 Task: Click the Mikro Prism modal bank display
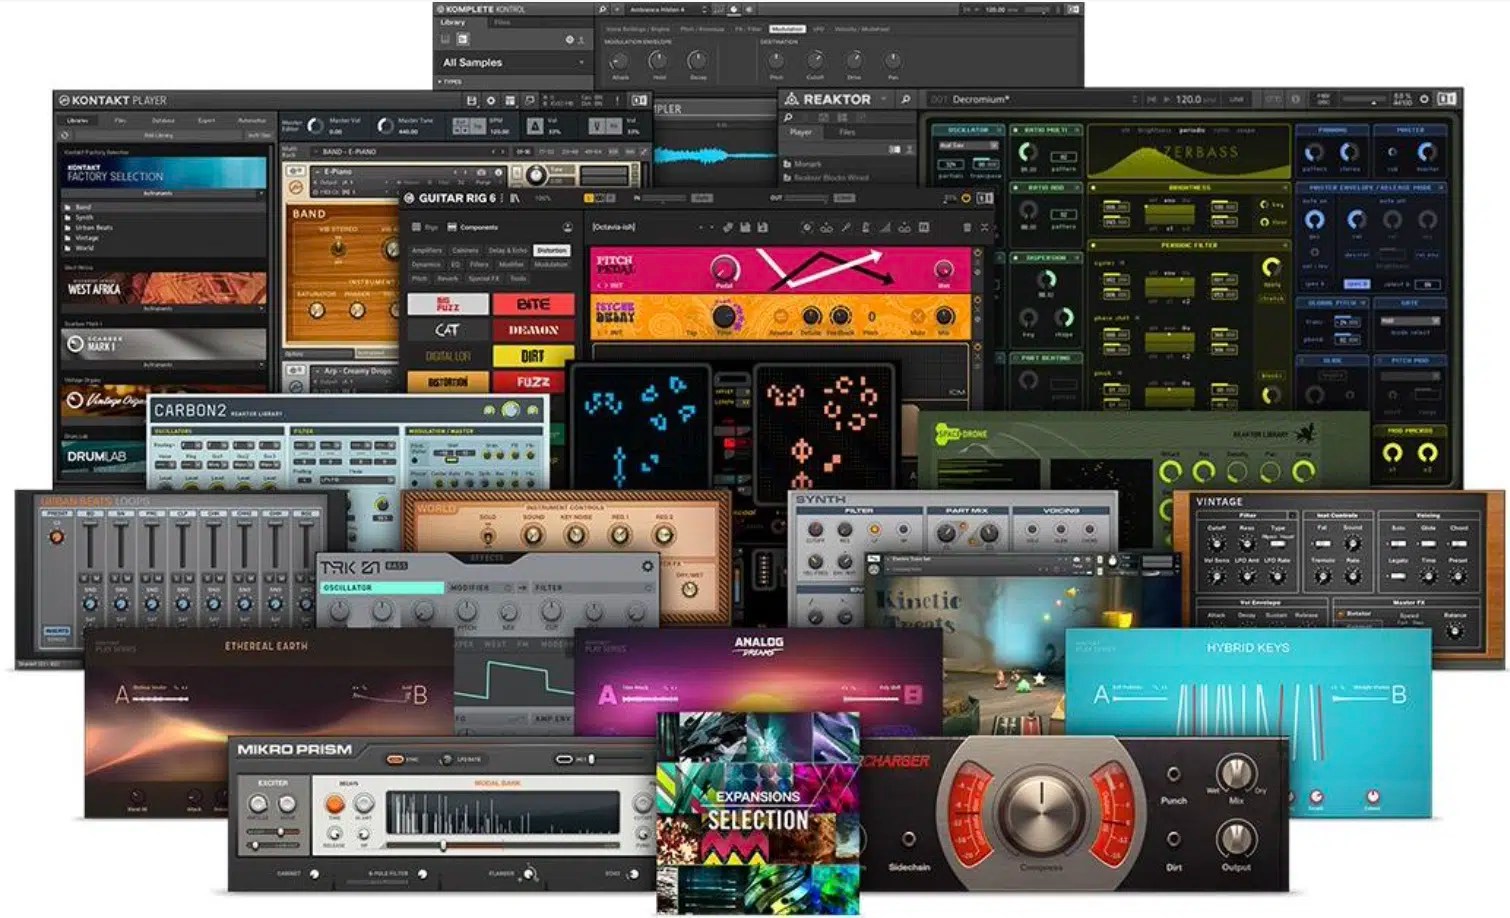point(502,812)
